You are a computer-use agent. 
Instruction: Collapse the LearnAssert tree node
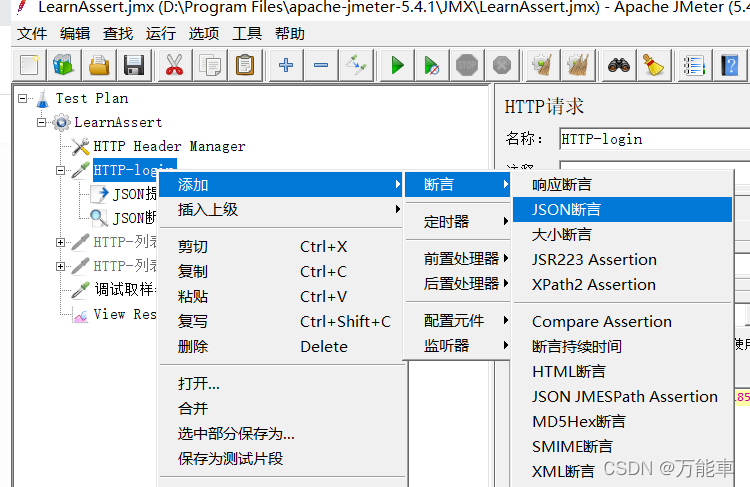click(x=42, y=122)
